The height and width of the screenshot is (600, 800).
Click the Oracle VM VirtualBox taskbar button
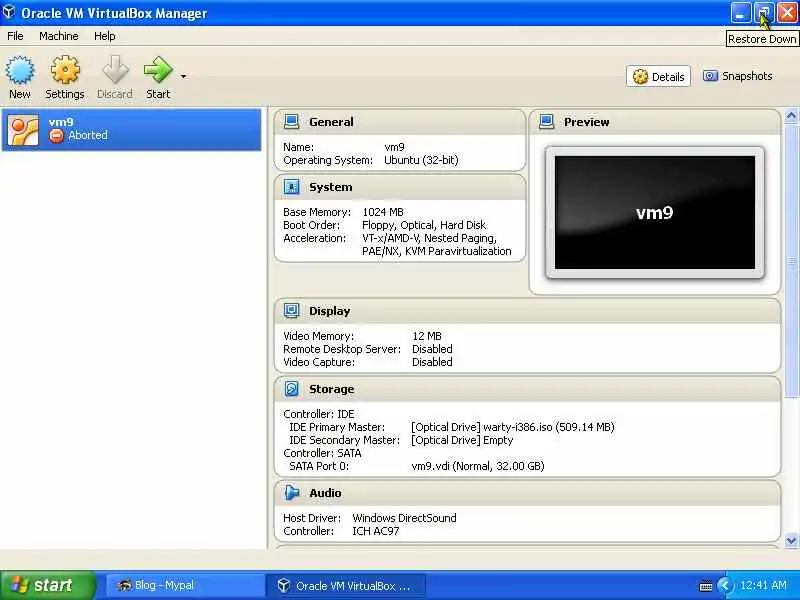click(x=346, y=586)
